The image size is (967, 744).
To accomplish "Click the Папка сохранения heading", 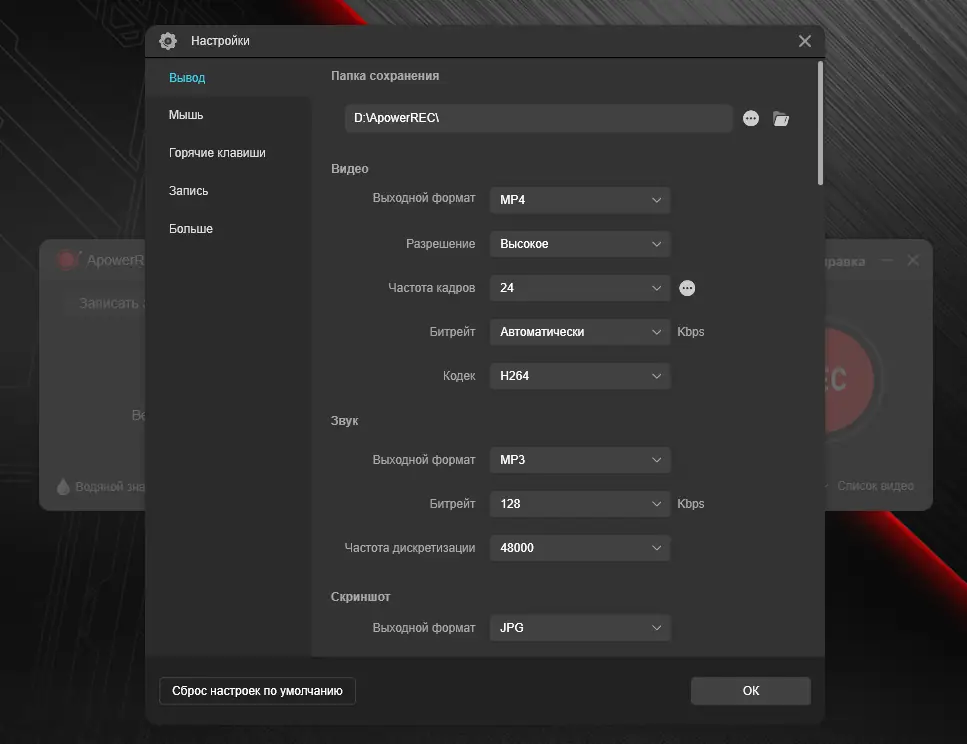I will click(x=385, y=76).
